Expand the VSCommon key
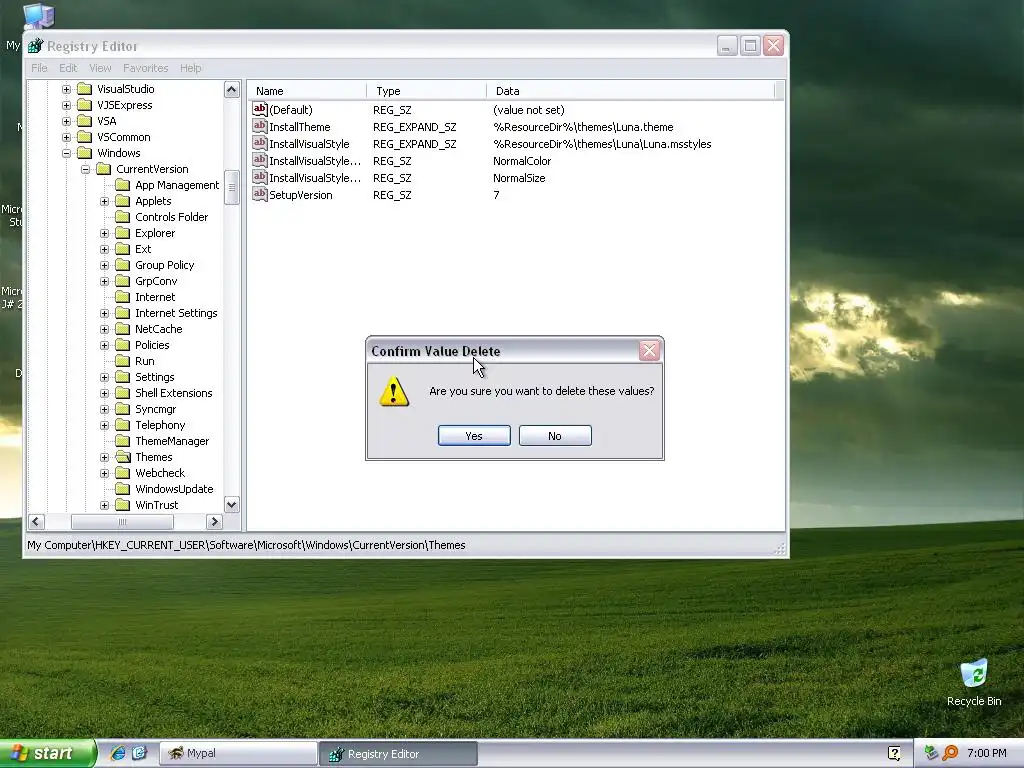 coord(67,137)
